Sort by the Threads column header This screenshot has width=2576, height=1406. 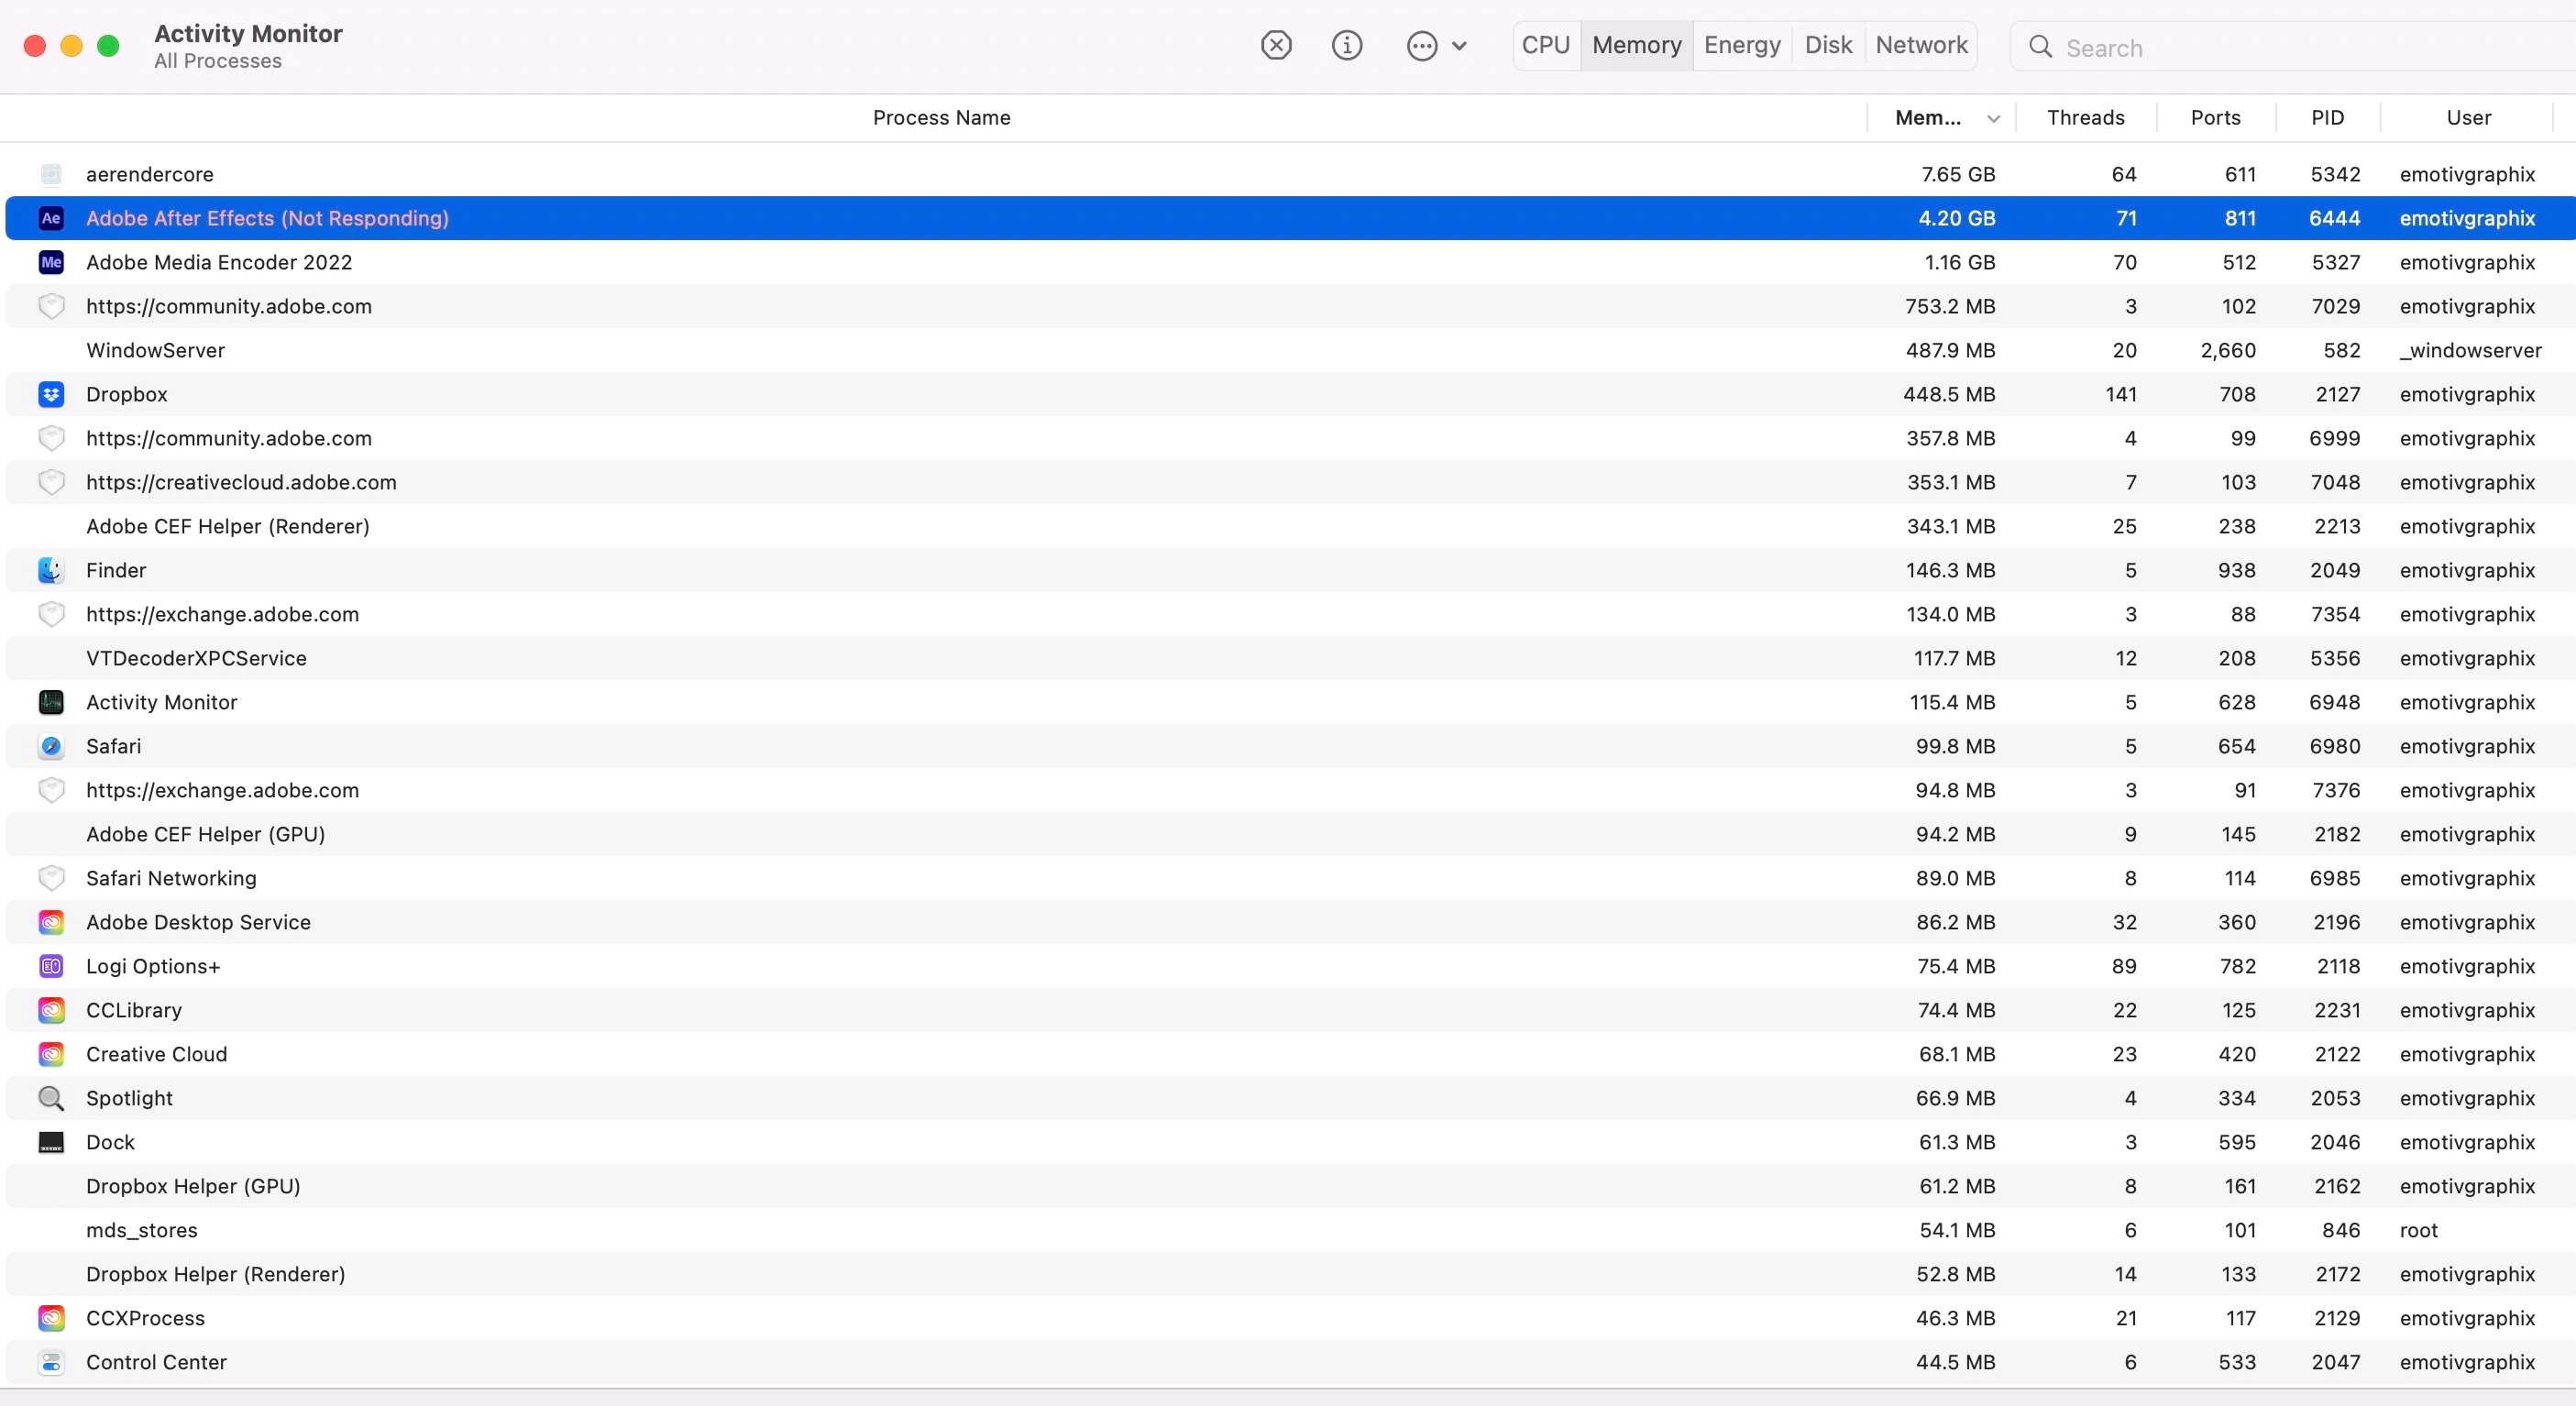coord(2085,118)
